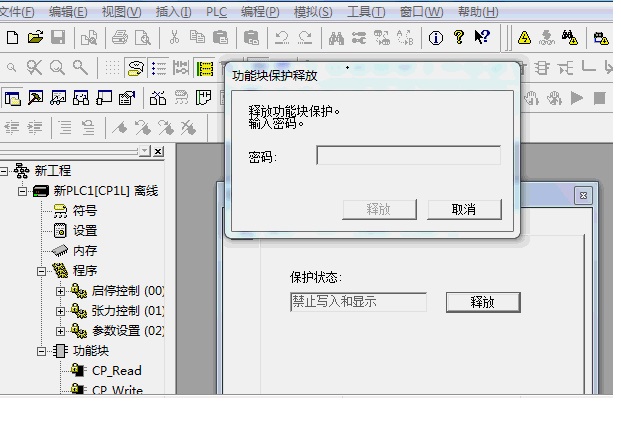Click the About info icon
Image resolution: width=621 pixels, height=421 pixels.
(x=437, y=38)
